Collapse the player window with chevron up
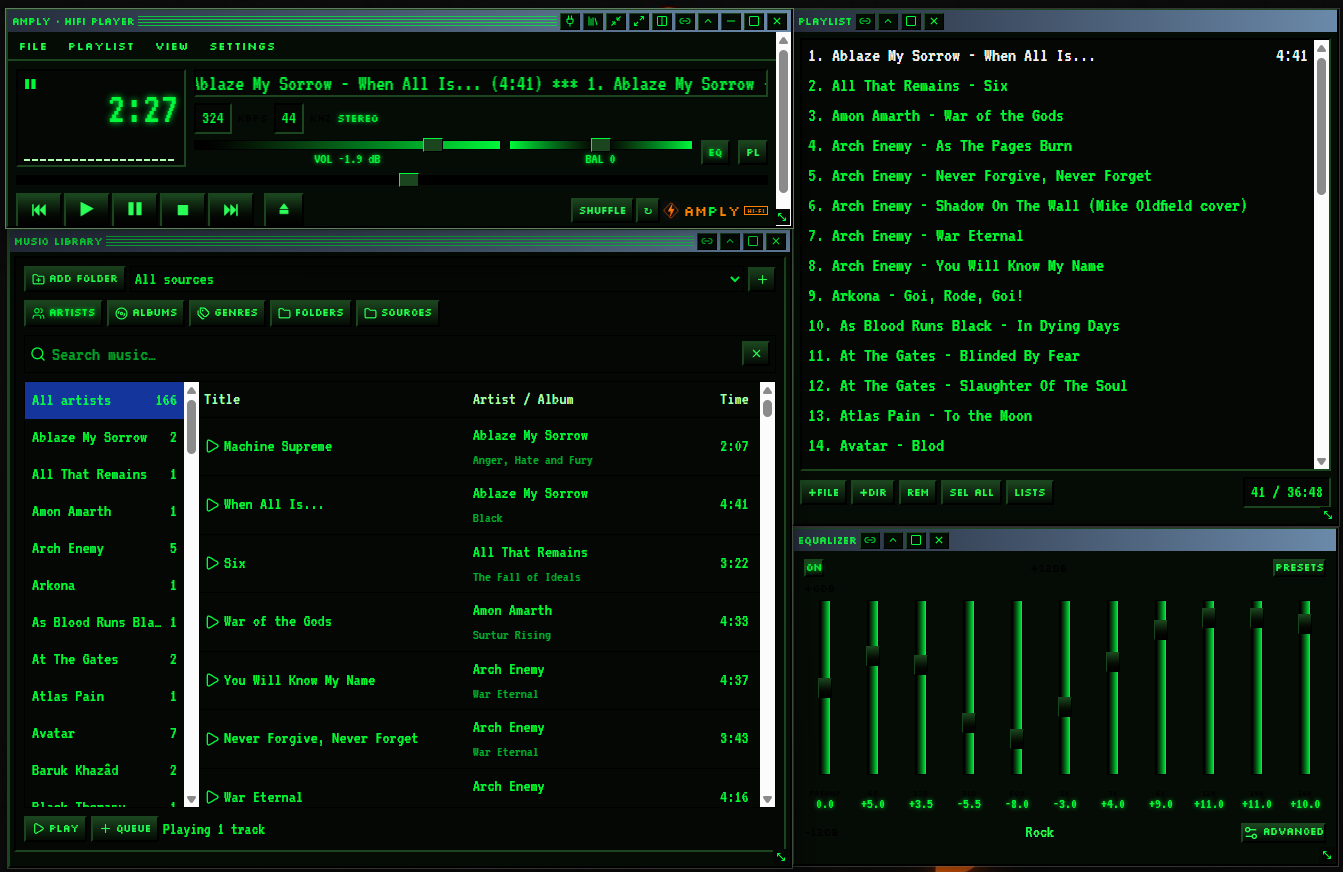Viewport: 1343px width, 872px height. coord(708,21)
